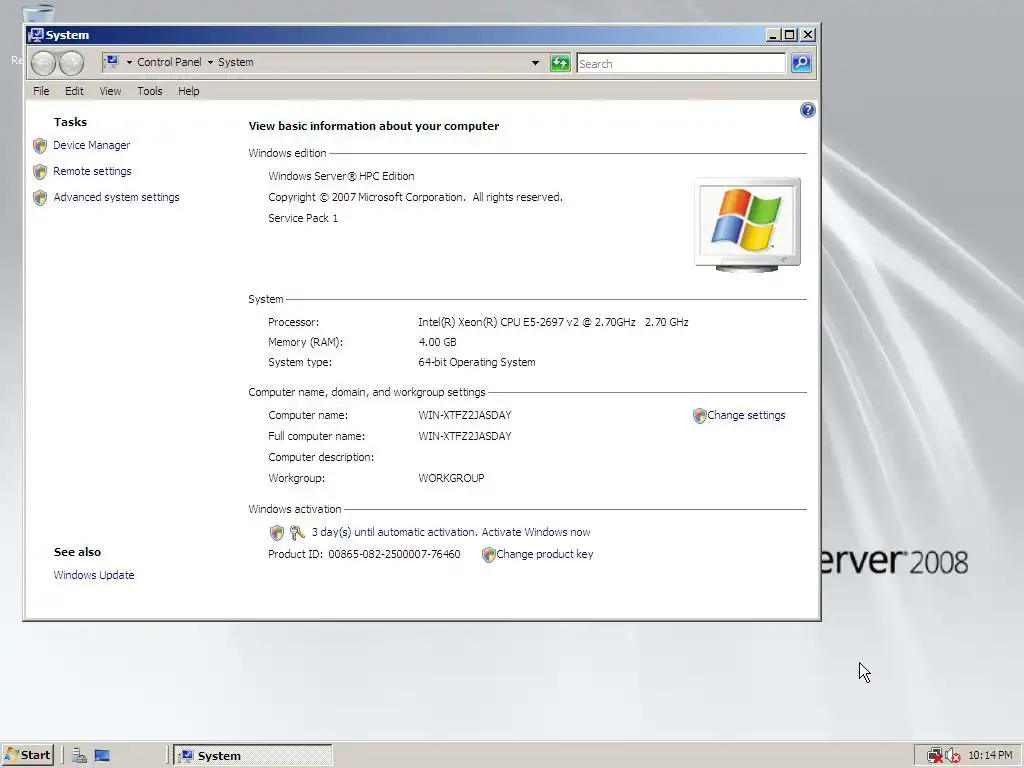Click the taskbar clock showing 10:14 PM
Viewport: 1024px width, 768px height.
click(990, 756)
